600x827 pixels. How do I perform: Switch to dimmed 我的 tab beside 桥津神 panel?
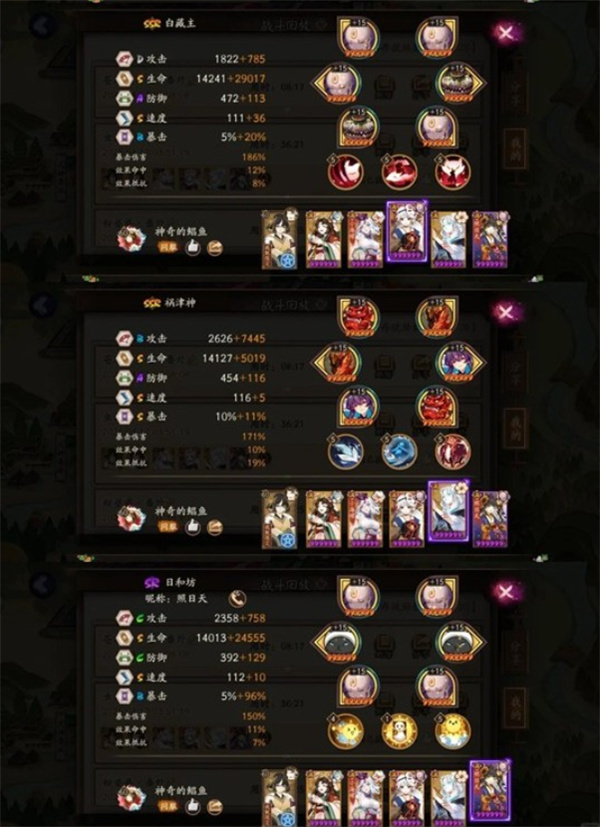pyautogui.click(x=514, y=427)
